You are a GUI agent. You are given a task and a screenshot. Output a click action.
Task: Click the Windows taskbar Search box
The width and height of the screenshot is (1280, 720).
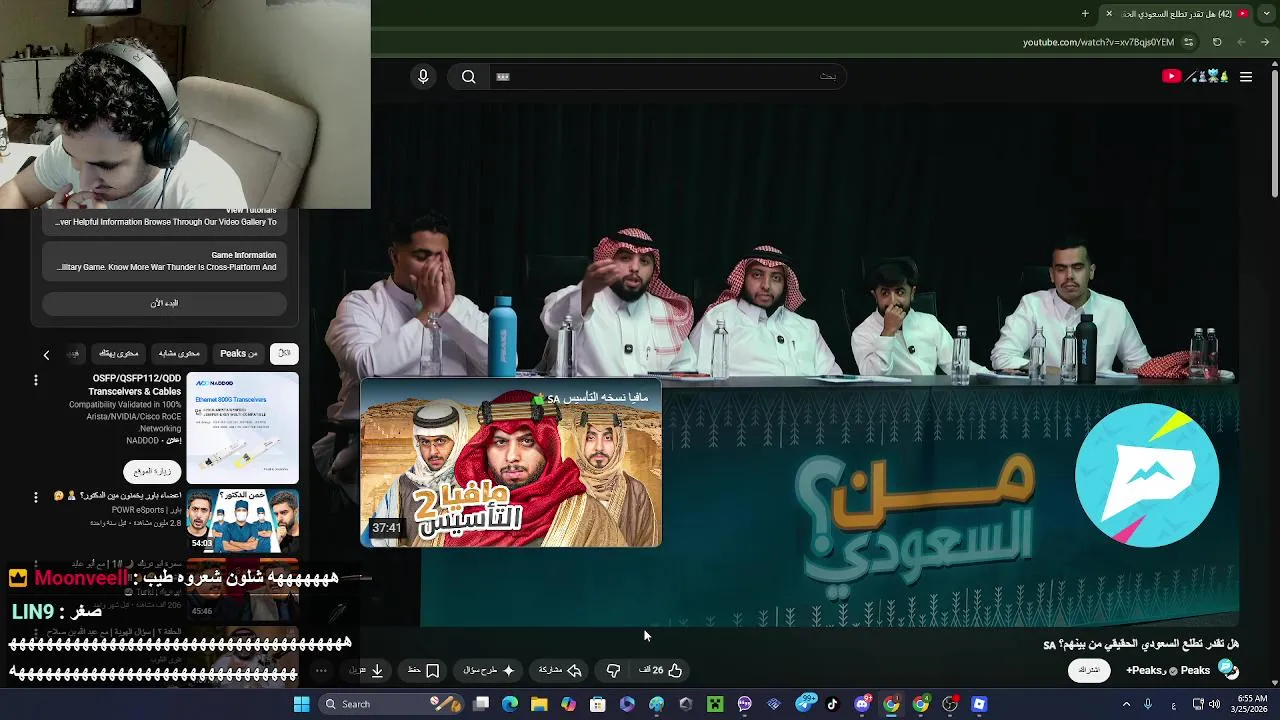[x=393, y=704]
